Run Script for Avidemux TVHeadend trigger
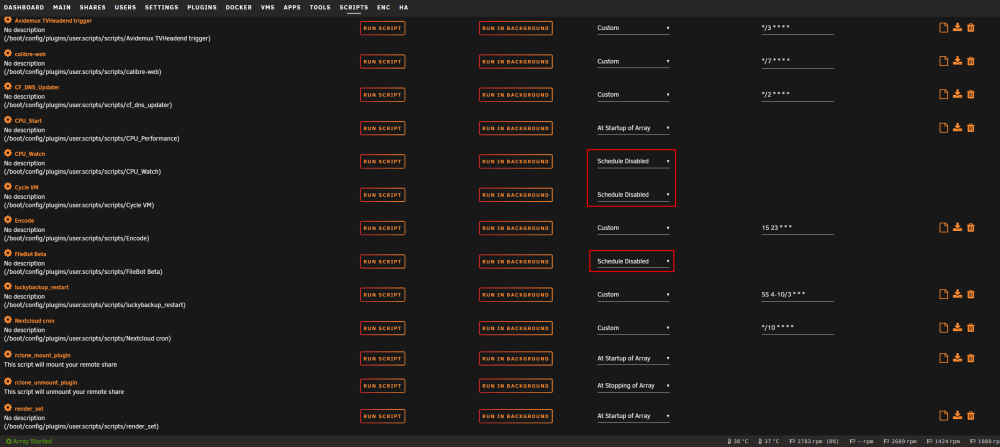 coord(383,28)
